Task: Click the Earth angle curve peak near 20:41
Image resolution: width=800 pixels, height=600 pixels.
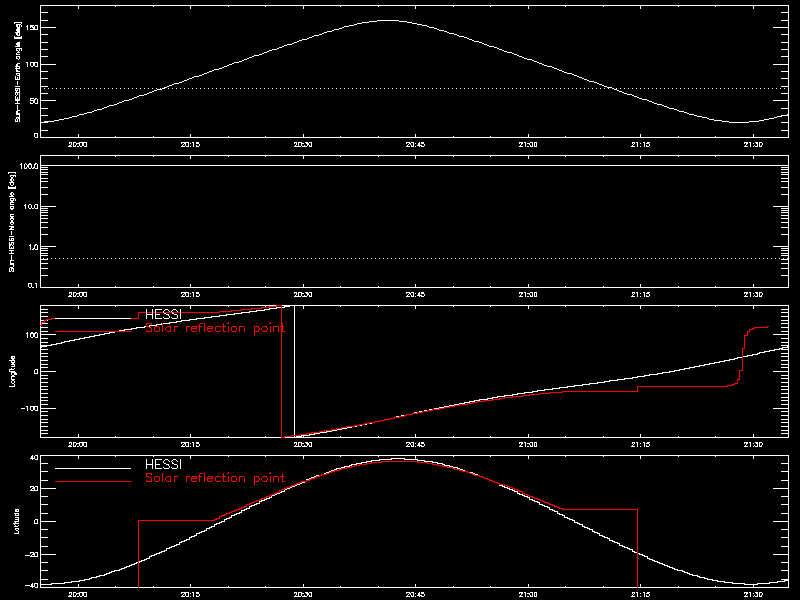Action: 388,20
